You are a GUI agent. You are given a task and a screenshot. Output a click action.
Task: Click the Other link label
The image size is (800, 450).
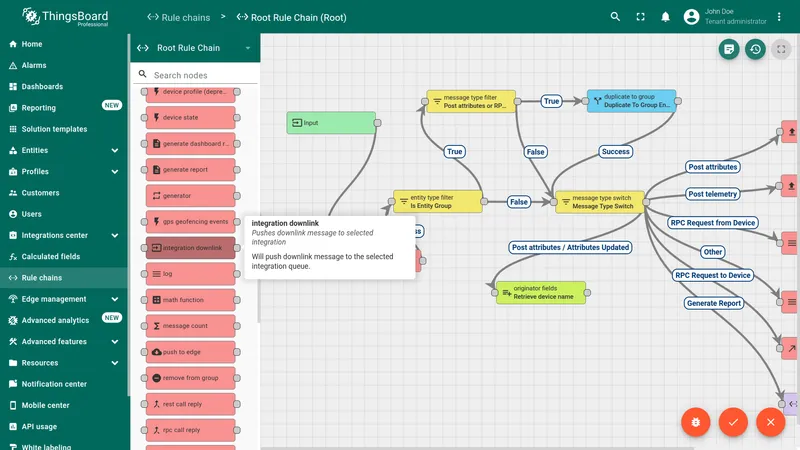pyautogui.click(x=713, y=252)
